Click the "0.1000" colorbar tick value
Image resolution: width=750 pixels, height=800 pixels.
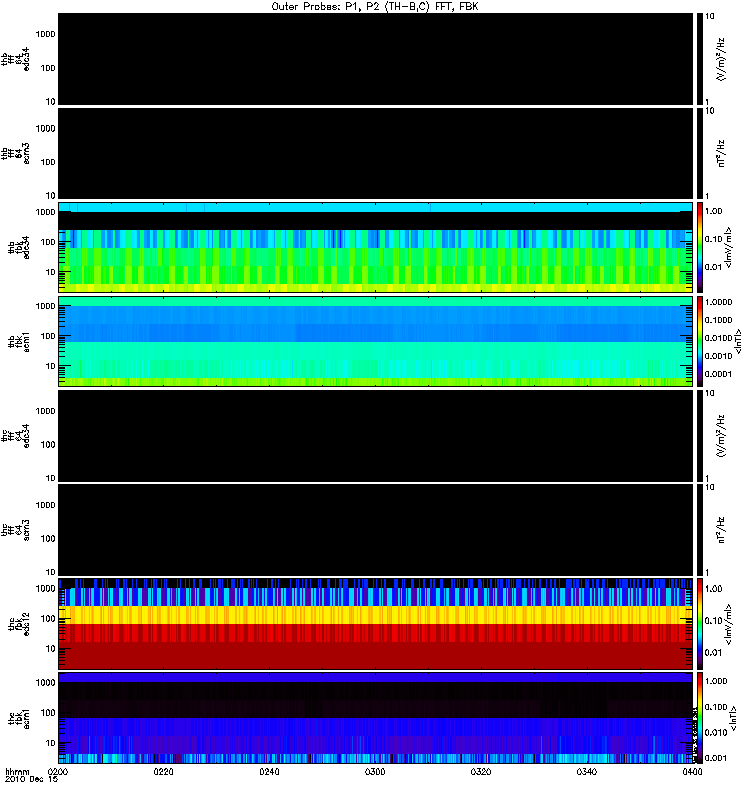718,320
